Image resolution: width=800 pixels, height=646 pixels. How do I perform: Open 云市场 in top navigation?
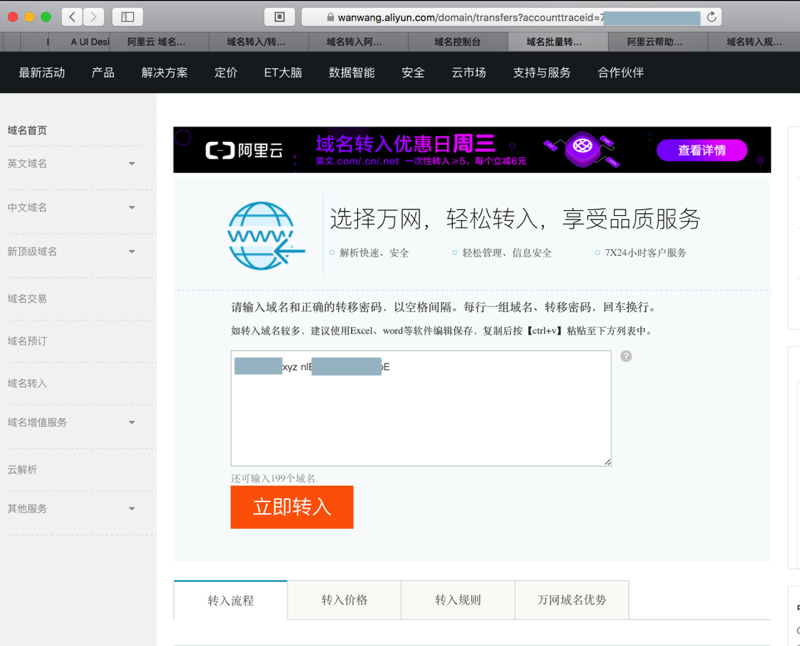pos(468,72)
